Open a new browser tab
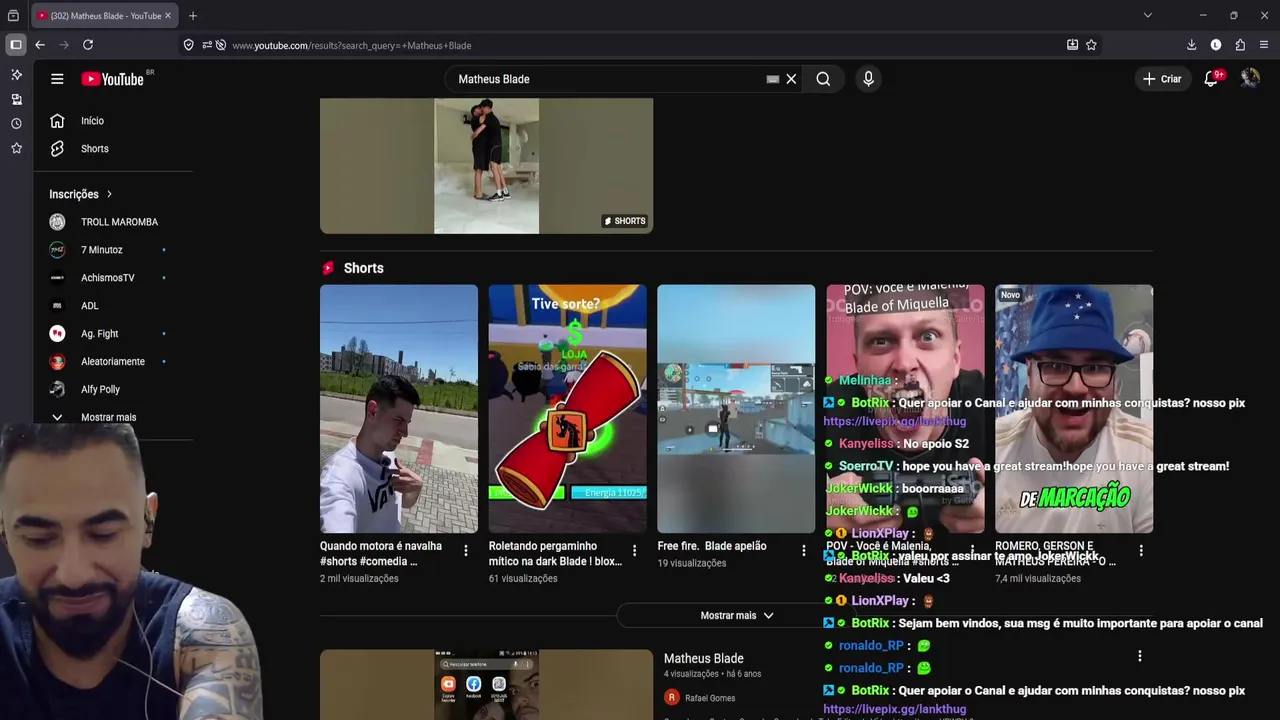This screenshot has width=1280, height=720. pos(193,15)
